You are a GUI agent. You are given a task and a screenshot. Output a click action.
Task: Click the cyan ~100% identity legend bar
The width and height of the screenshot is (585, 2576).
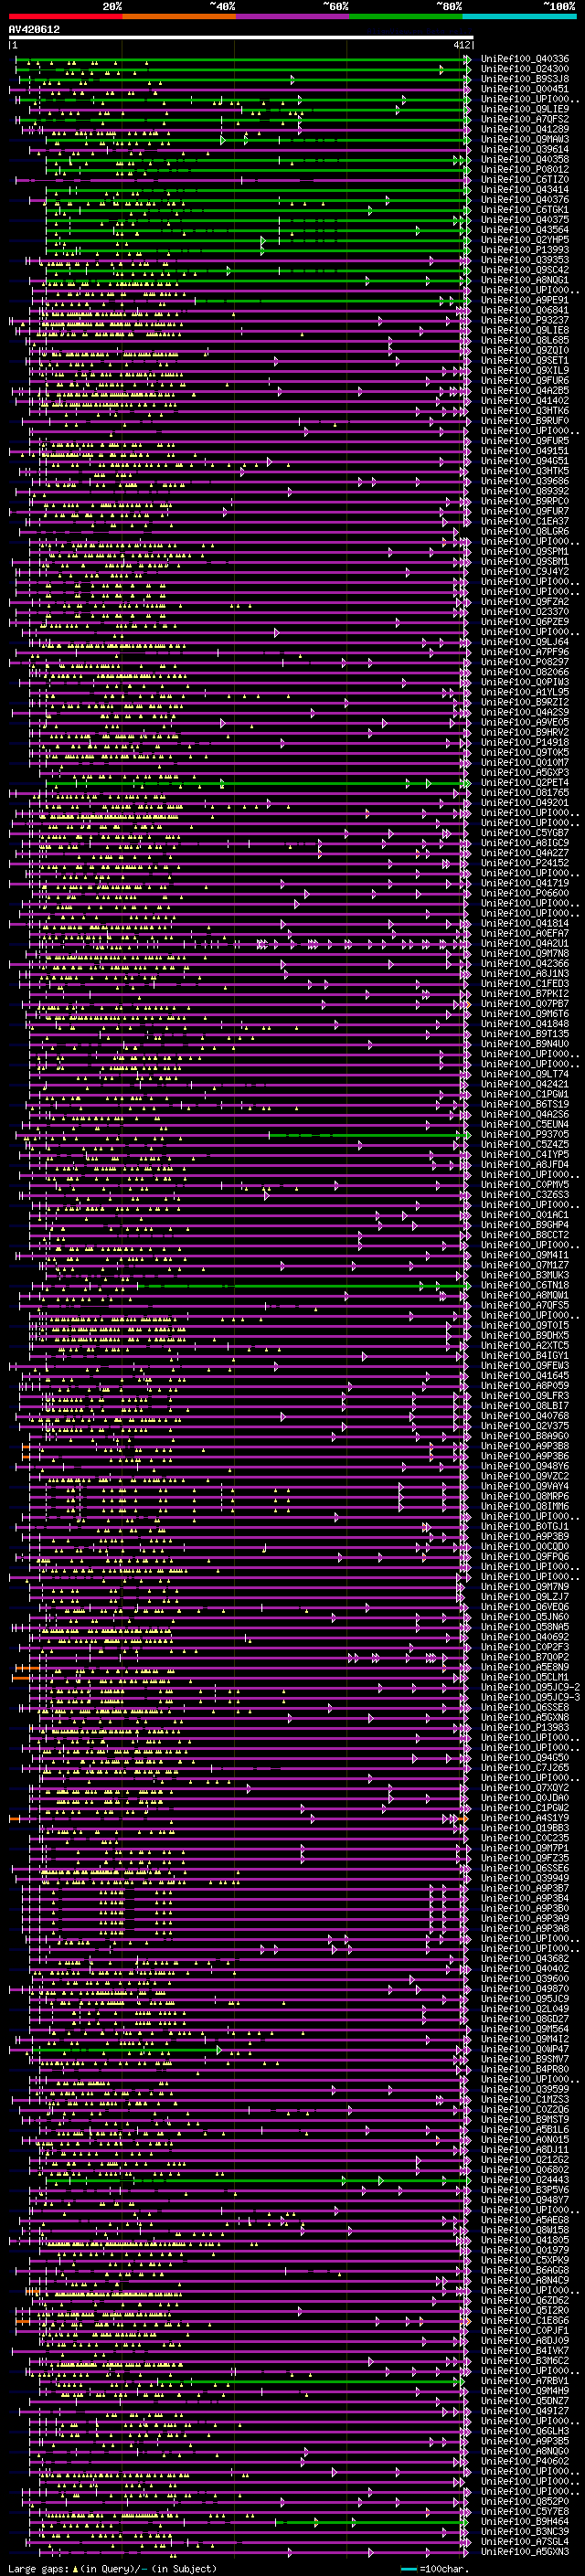point(519,16)
